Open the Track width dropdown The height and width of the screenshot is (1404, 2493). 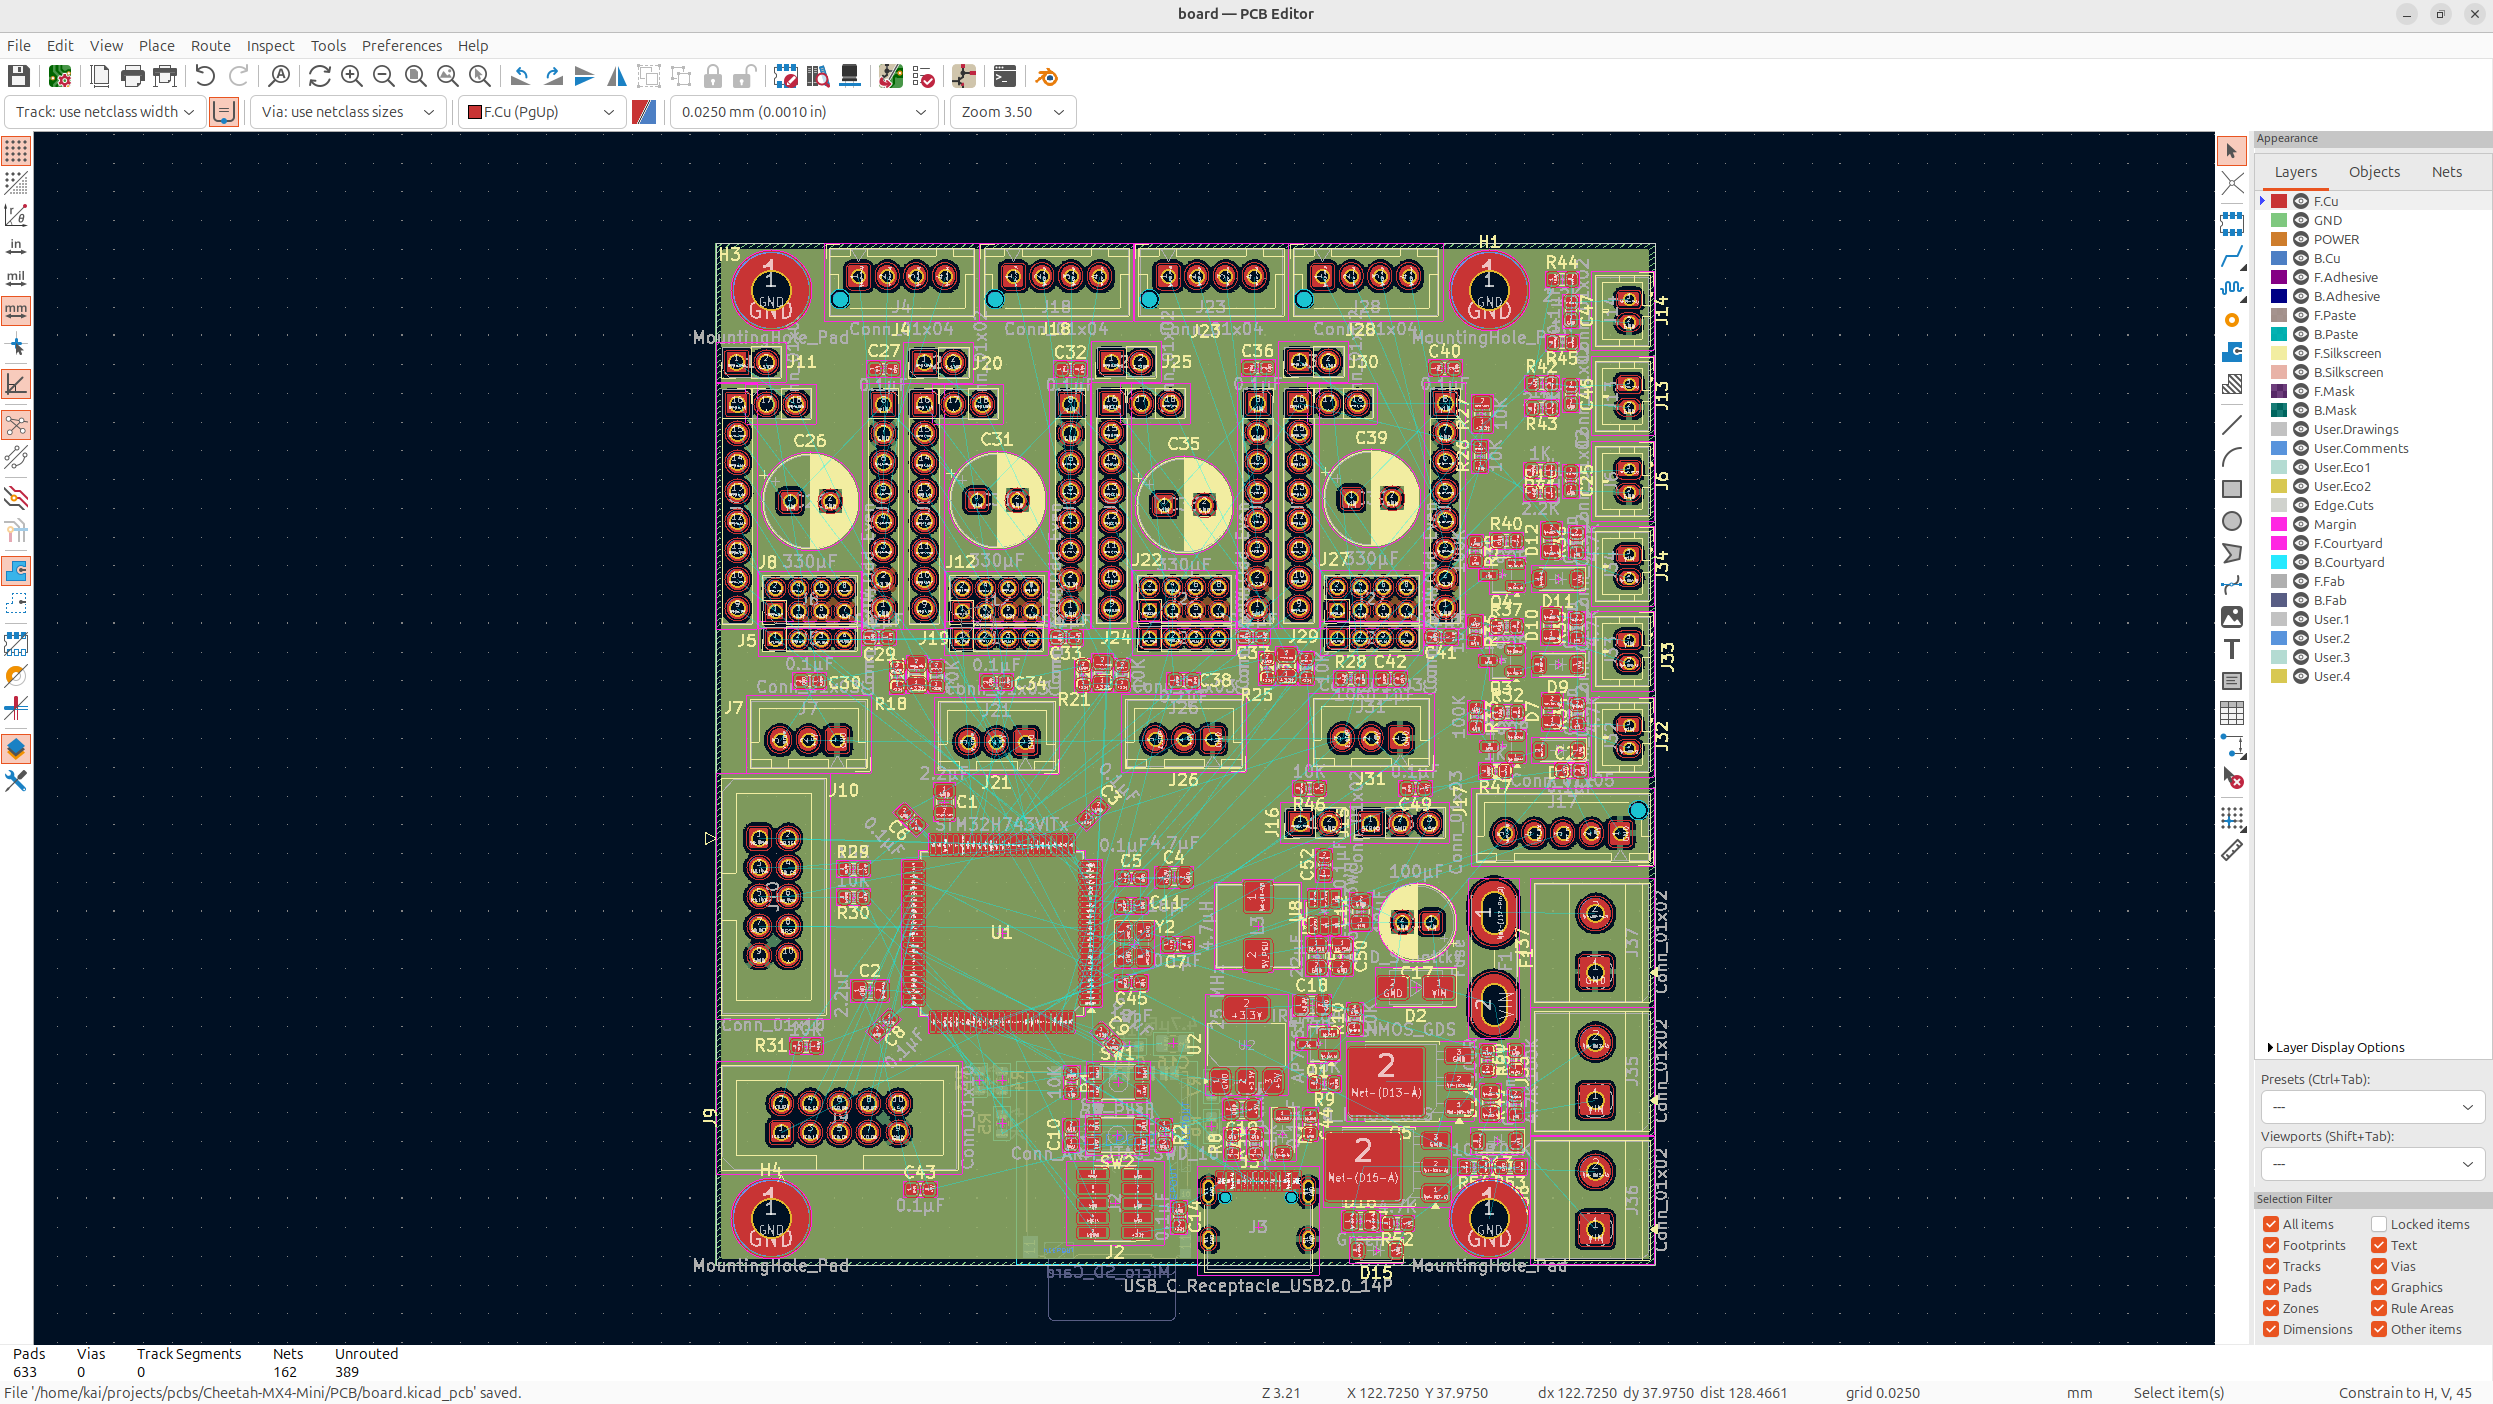pos(105,112)
